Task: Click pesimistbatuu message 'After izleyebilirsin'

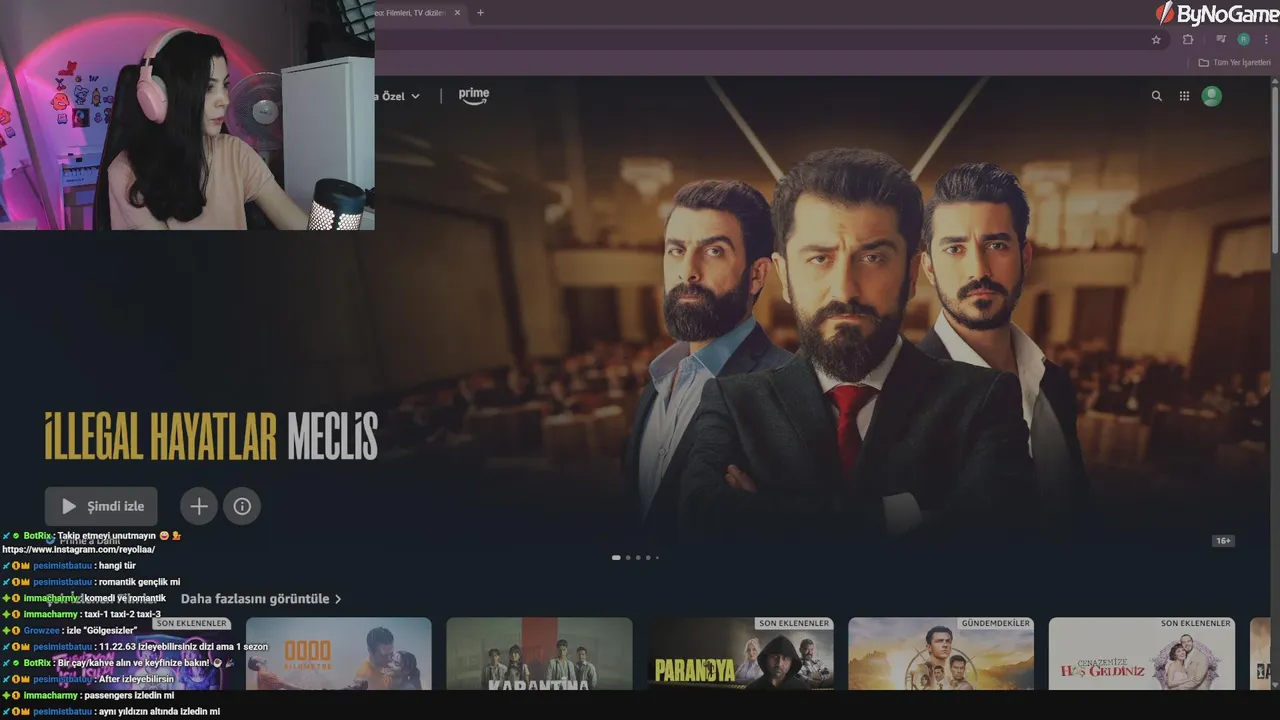Action: click(x=88, y=679)
